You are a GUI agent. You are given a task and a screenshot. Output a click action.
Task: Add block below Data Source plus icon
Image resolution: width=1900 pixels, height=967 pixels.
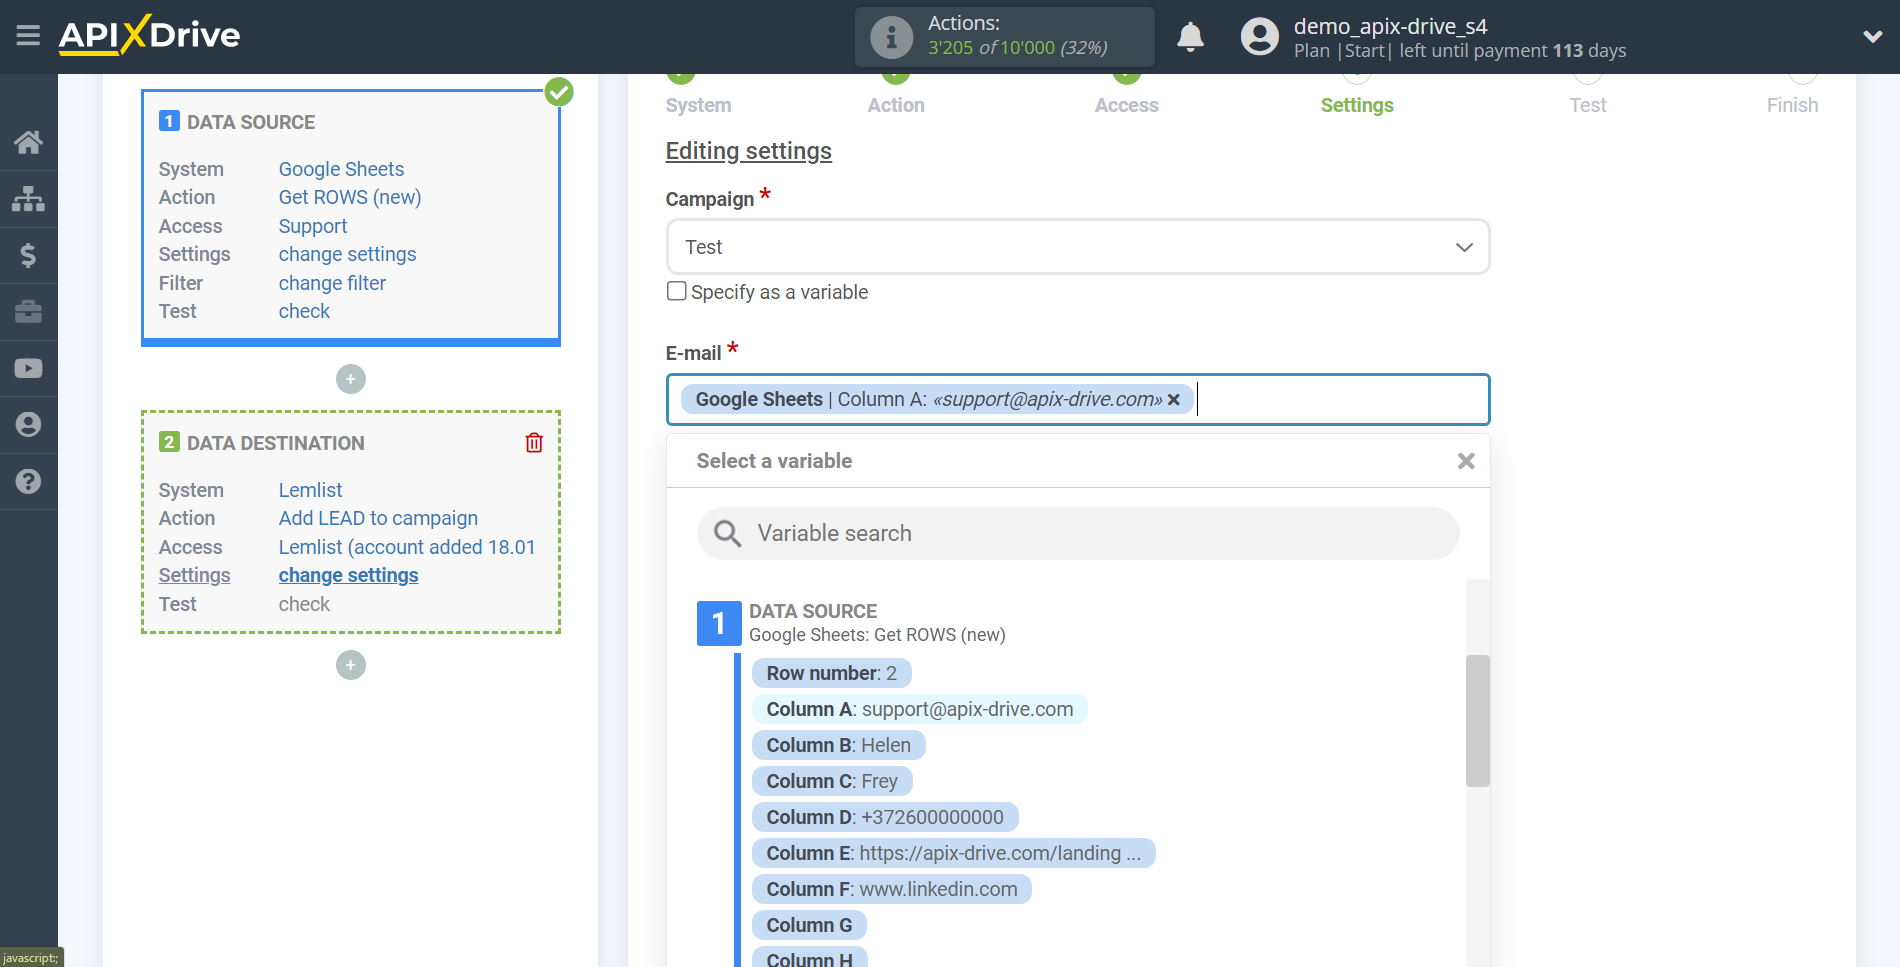[351, 379]
